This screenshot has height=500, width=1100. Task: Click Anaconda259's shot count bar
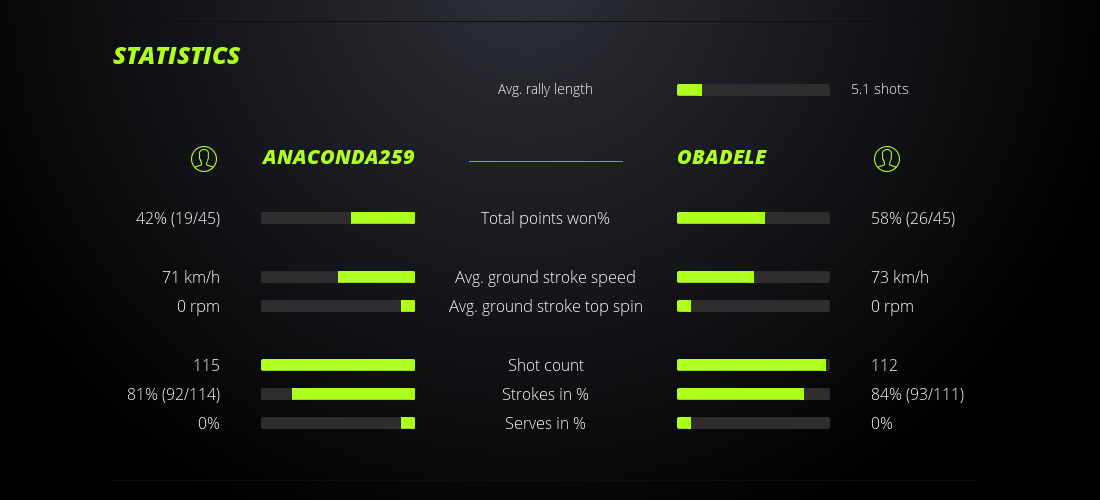point(338,365)
